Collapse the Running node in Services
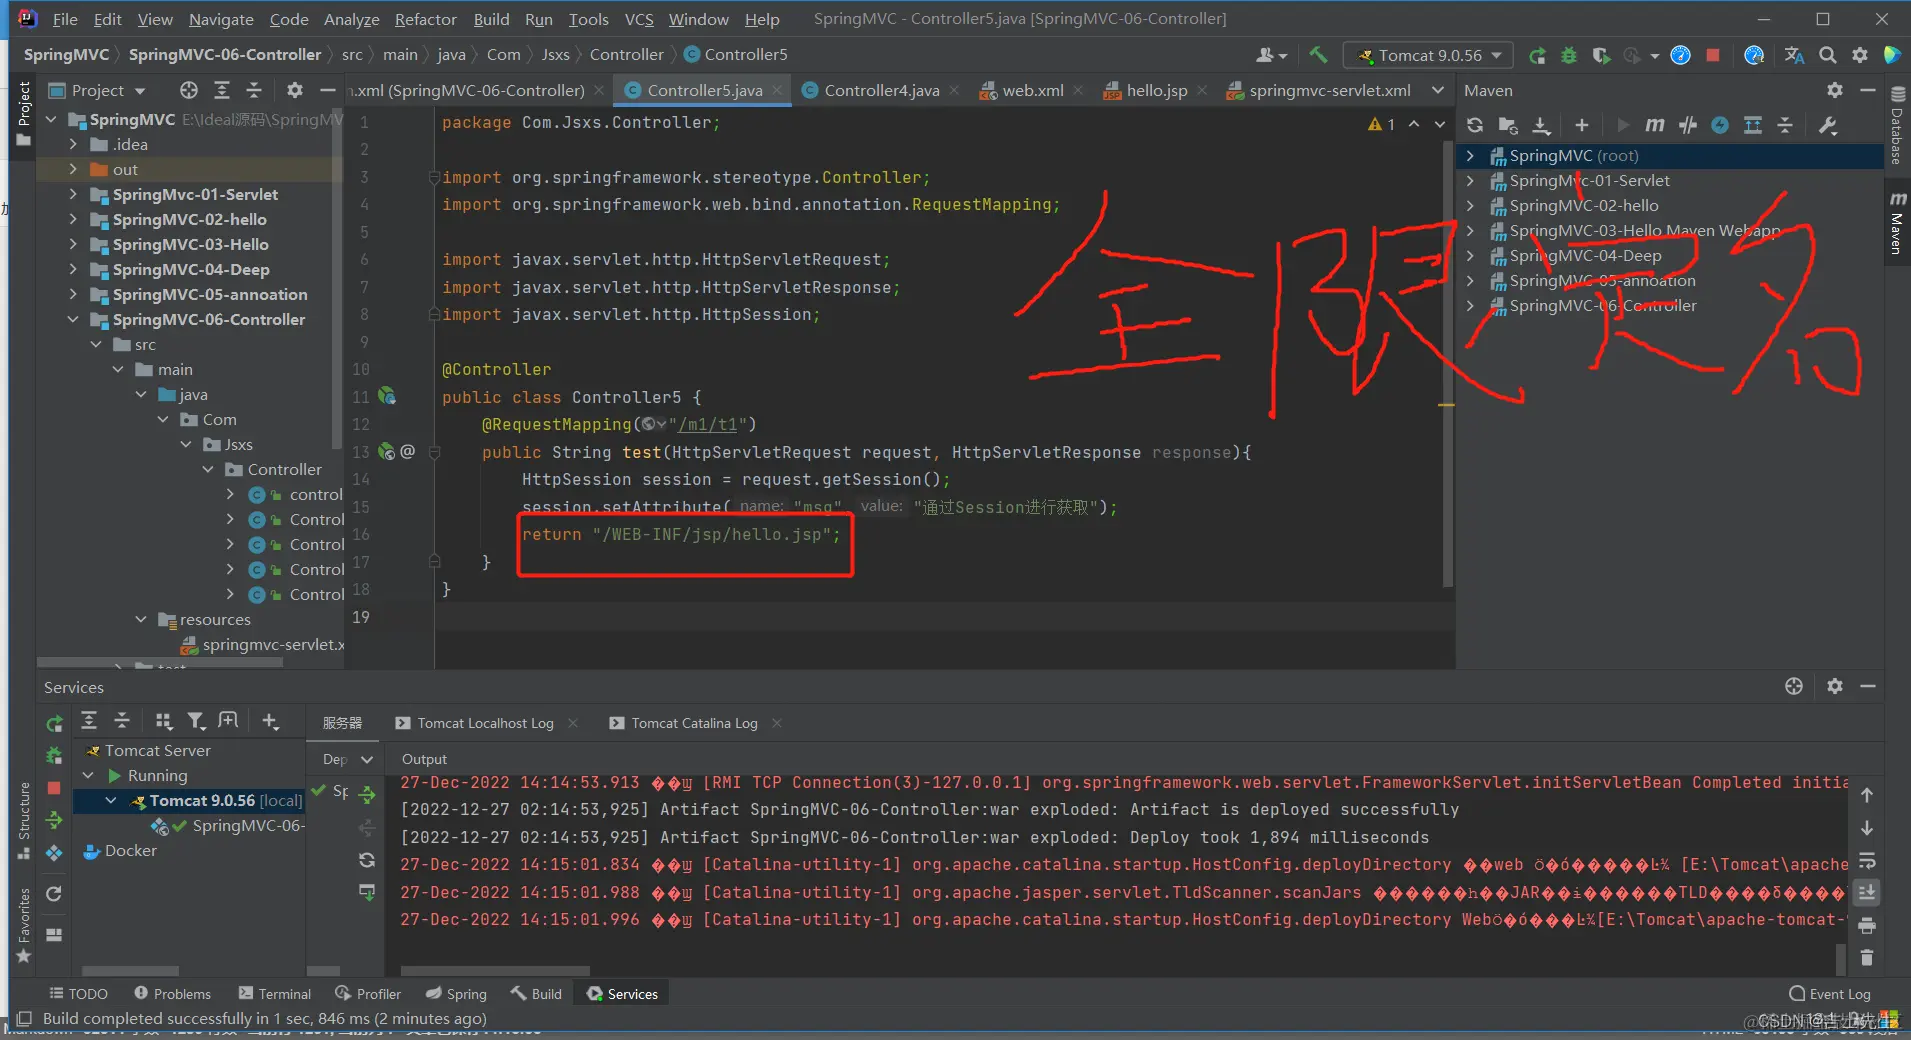 pos(89,775)
